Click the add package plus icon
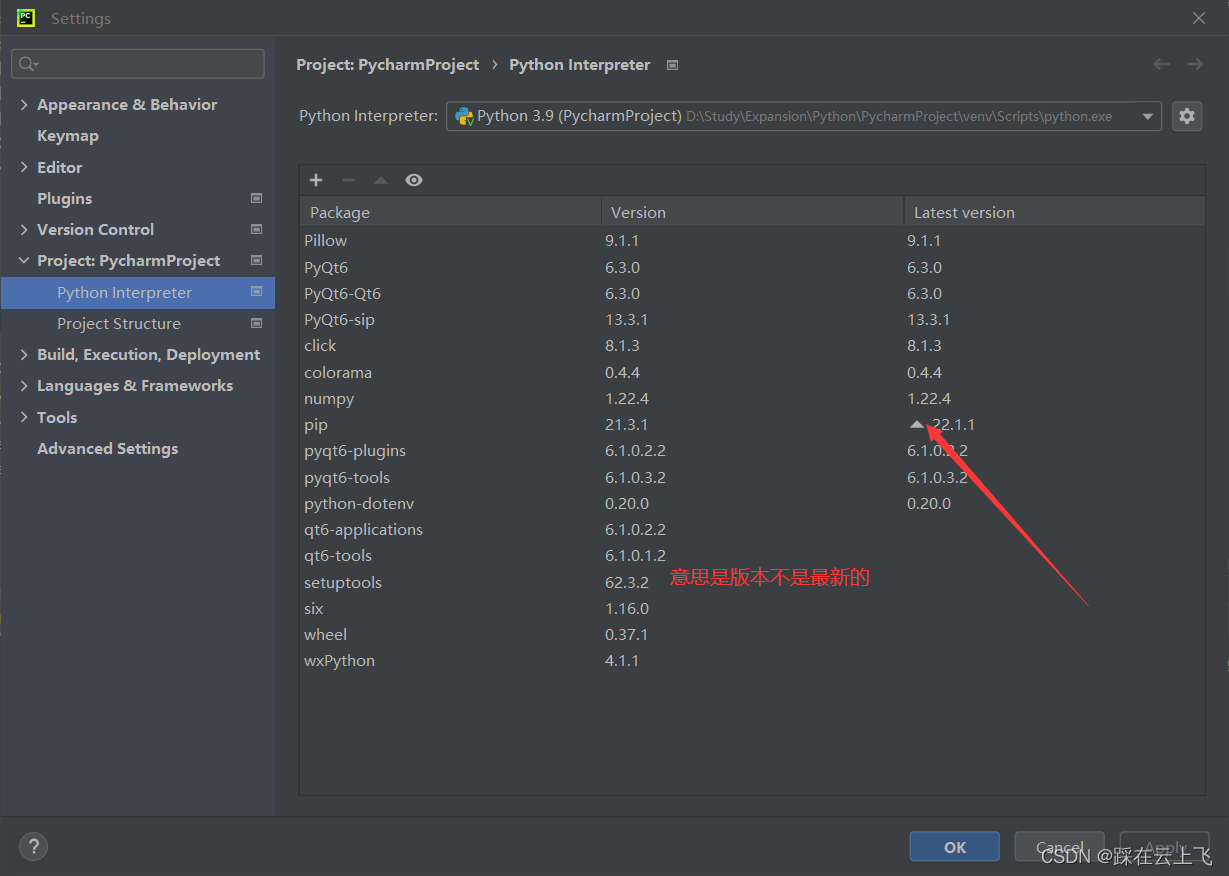 [x=316, y=180]
